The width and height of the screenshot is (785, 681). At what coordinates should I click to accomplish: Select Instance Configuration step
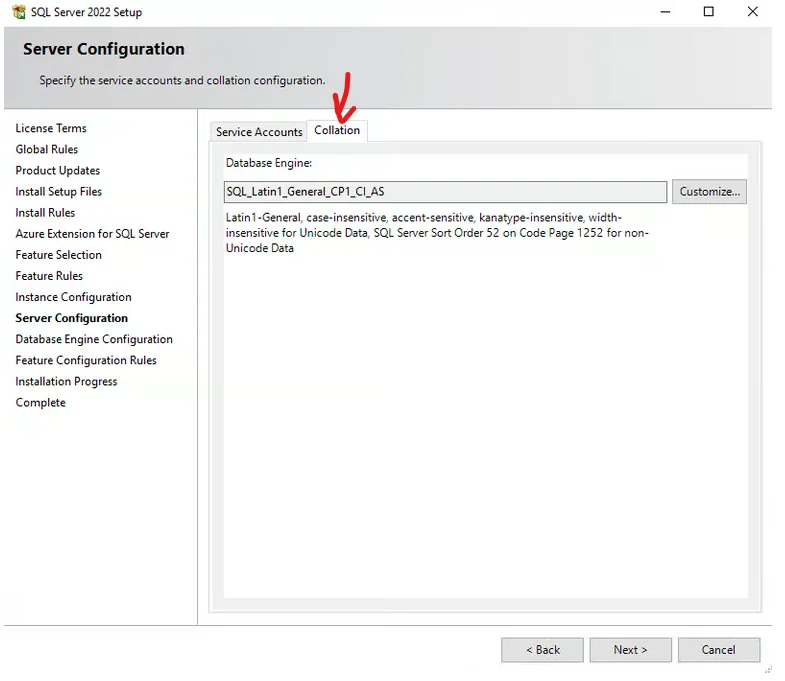(74, 297)
